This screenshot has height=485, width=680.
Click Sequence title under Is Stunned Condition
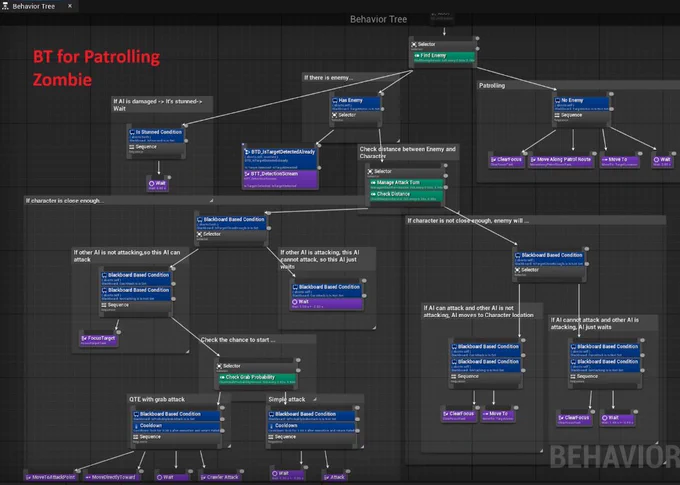click(146, 147)
